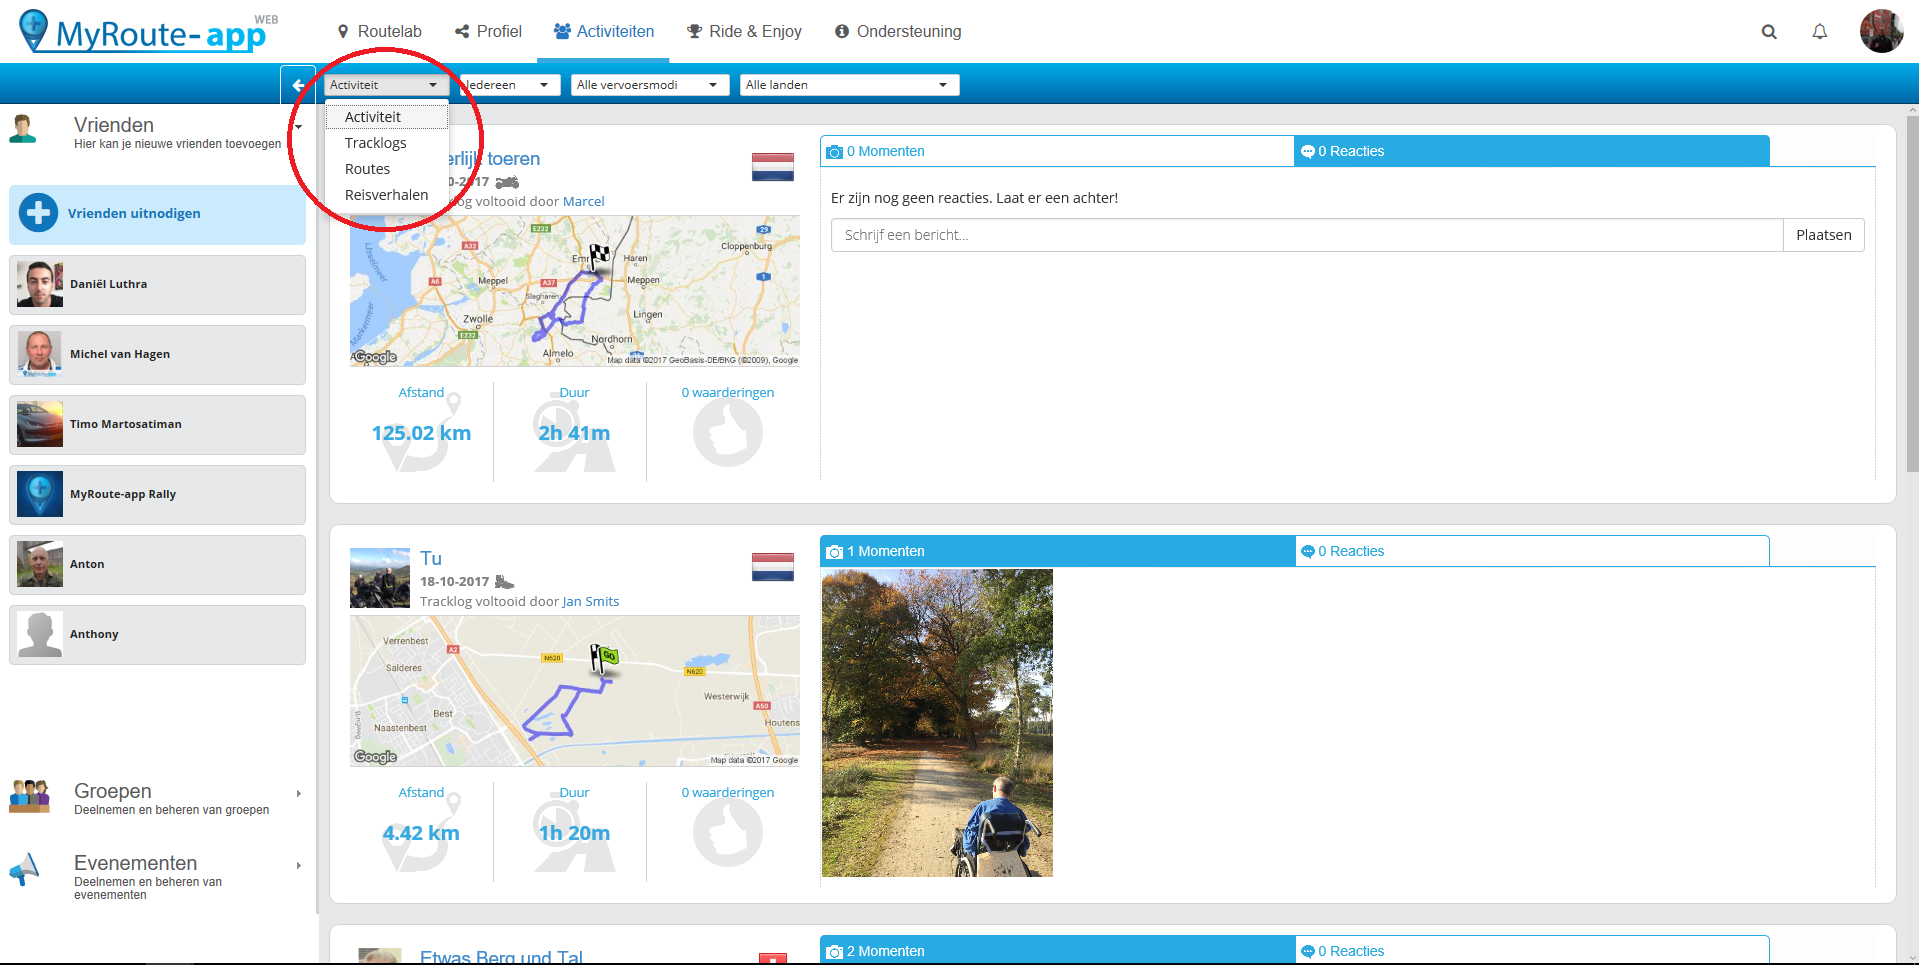Expand the Groepen section arrow
Viewport: 1920px width, 965px height.
298,793
